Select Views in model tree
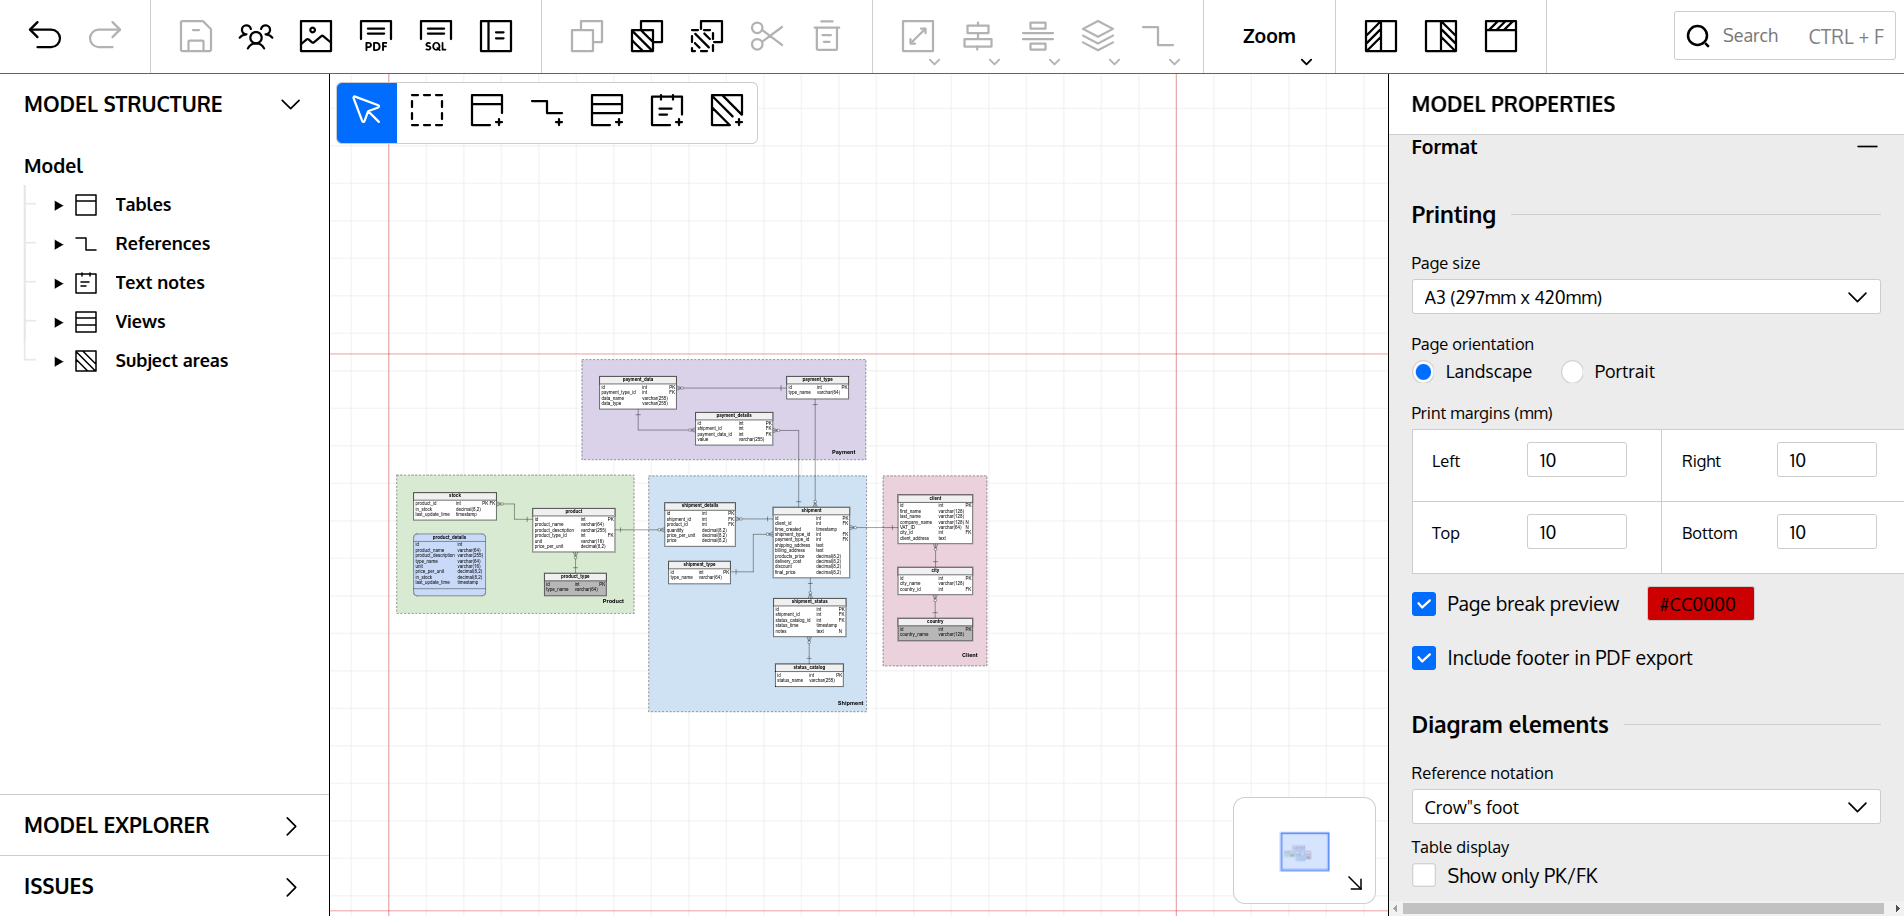1904x916 pixels. tap(140, 322)
